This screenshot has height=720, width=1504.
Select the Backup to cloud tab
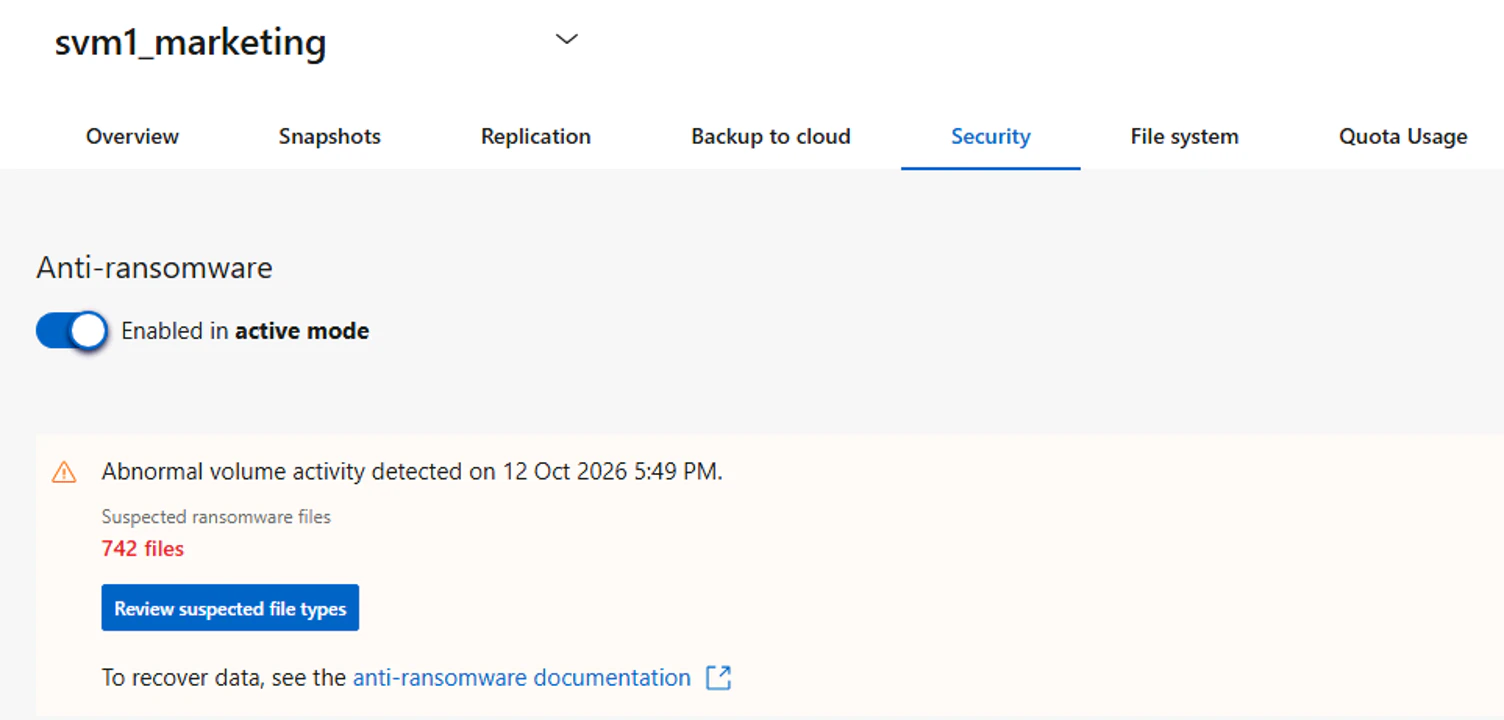771,137
